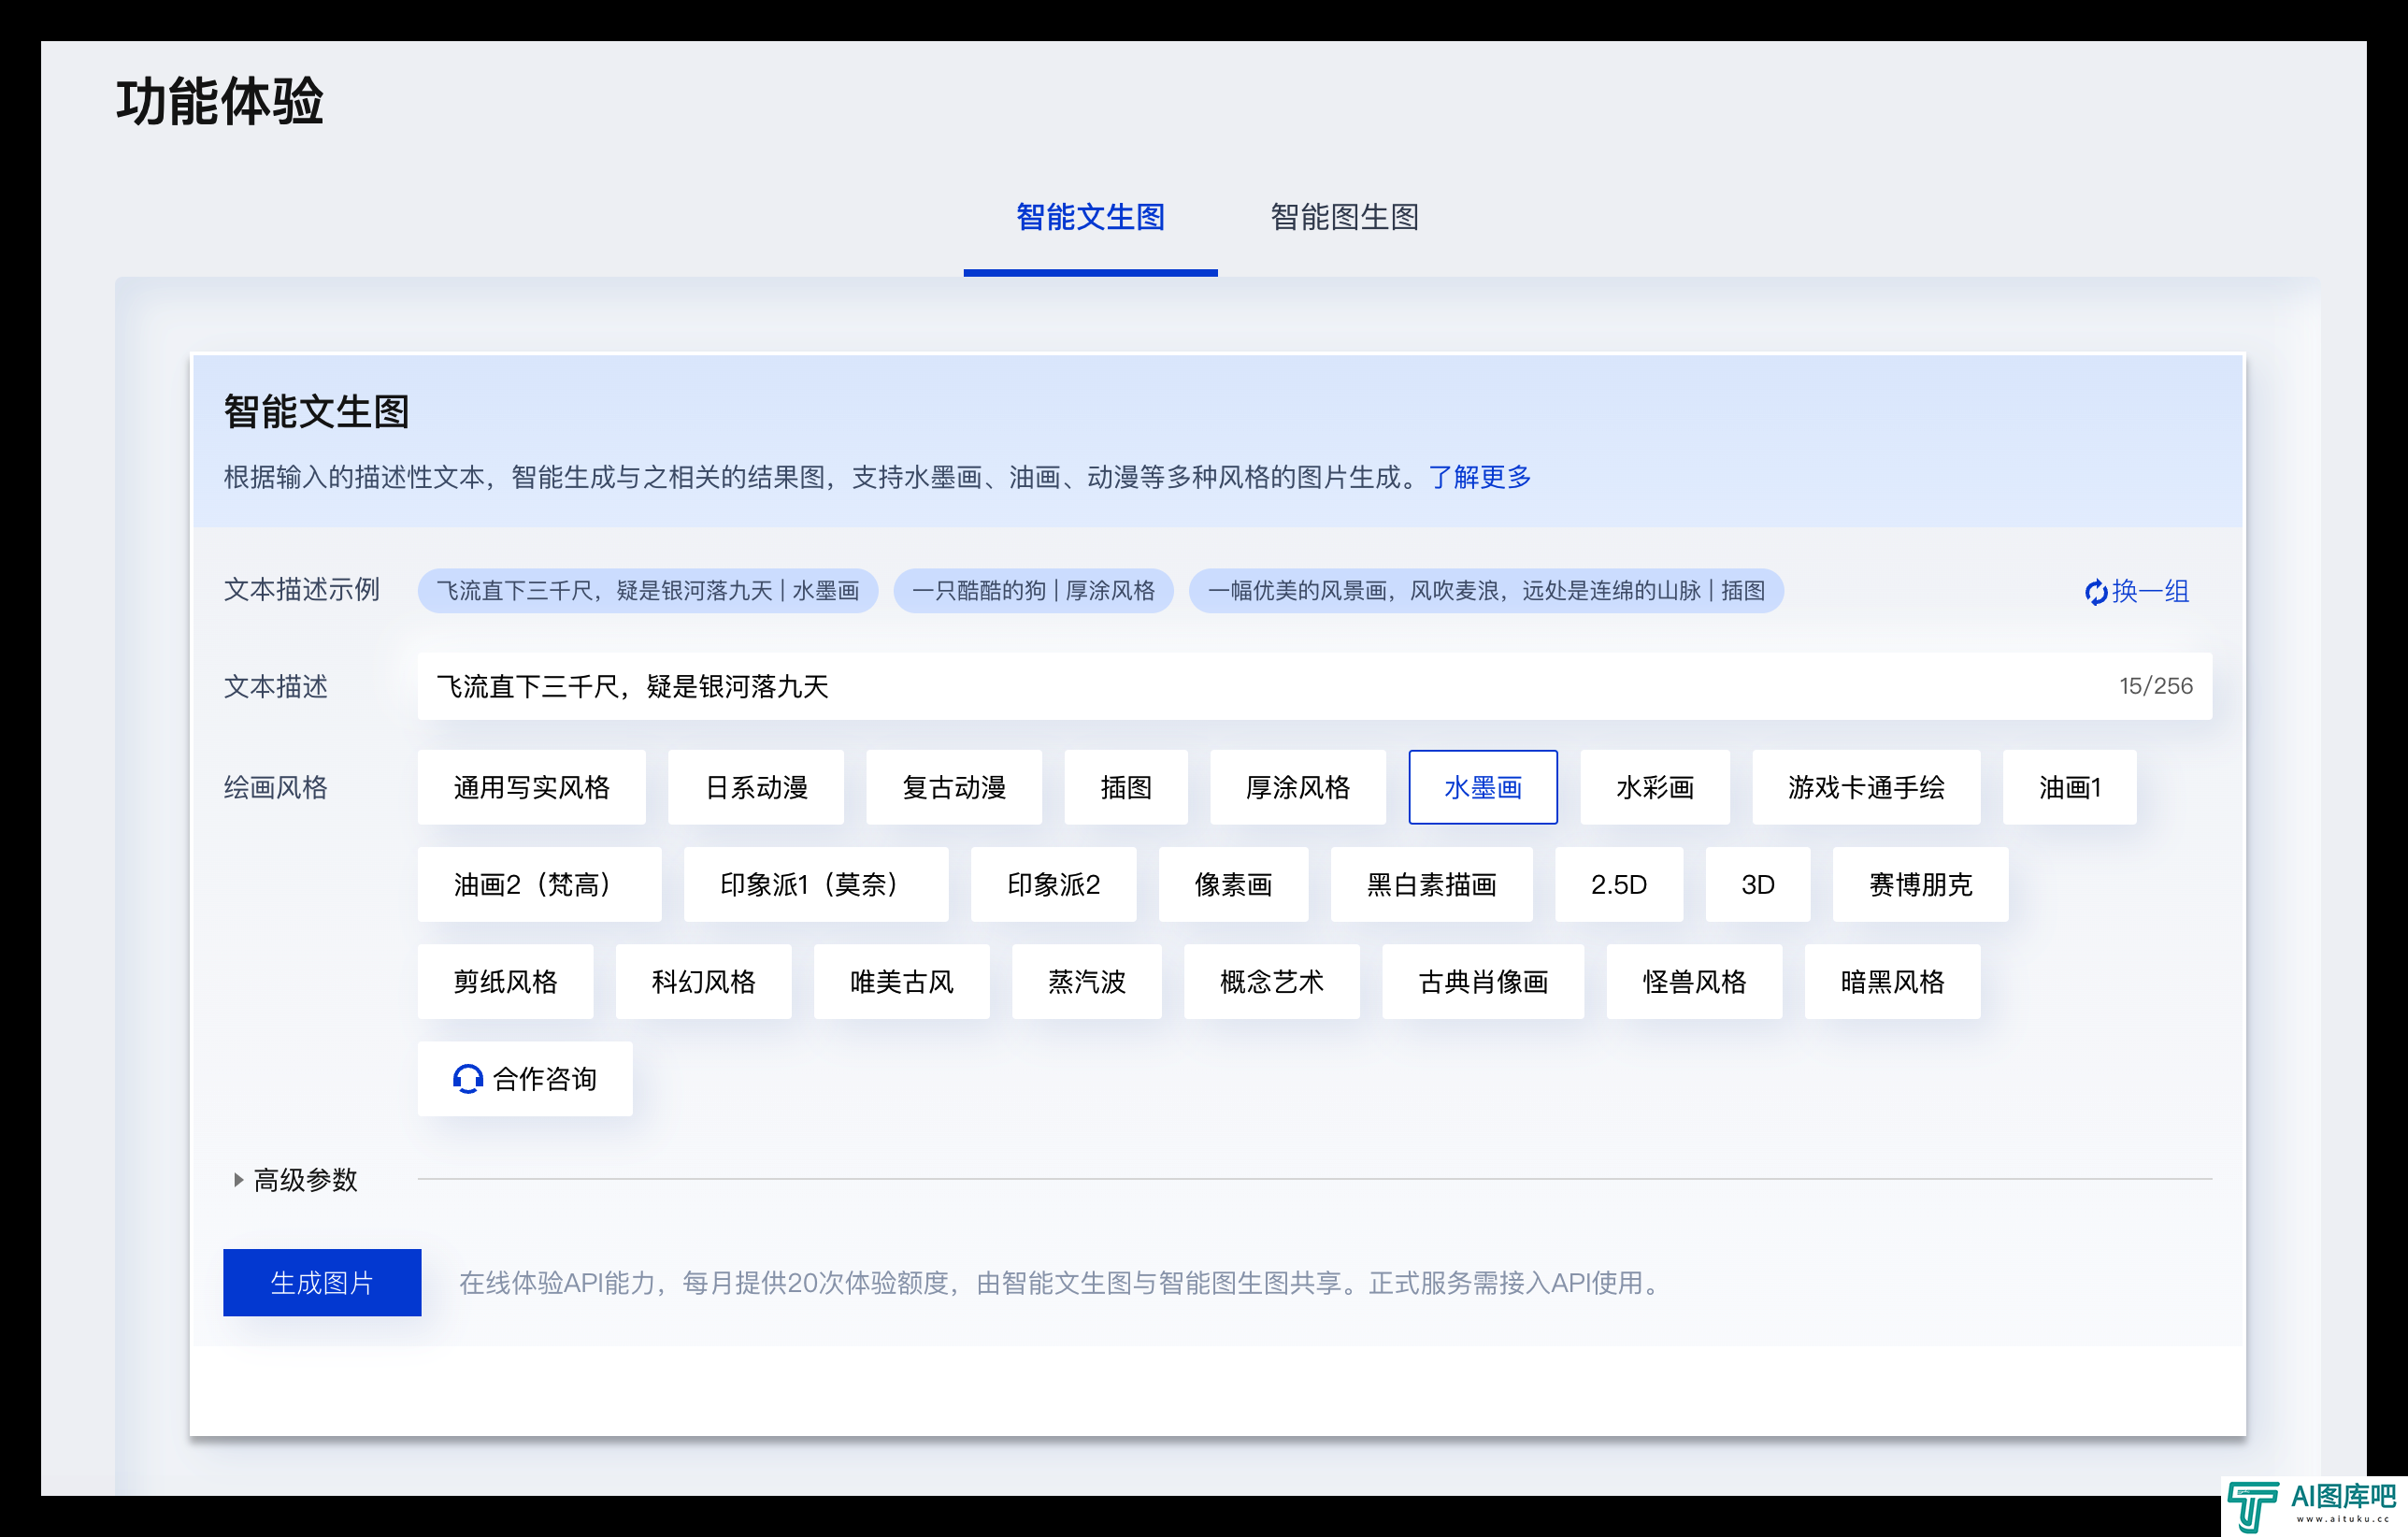Viewport: 2408px width, 1537px height.
Task: Expand the 高级参数 disclosure triangle
Action: (238, 1180)
